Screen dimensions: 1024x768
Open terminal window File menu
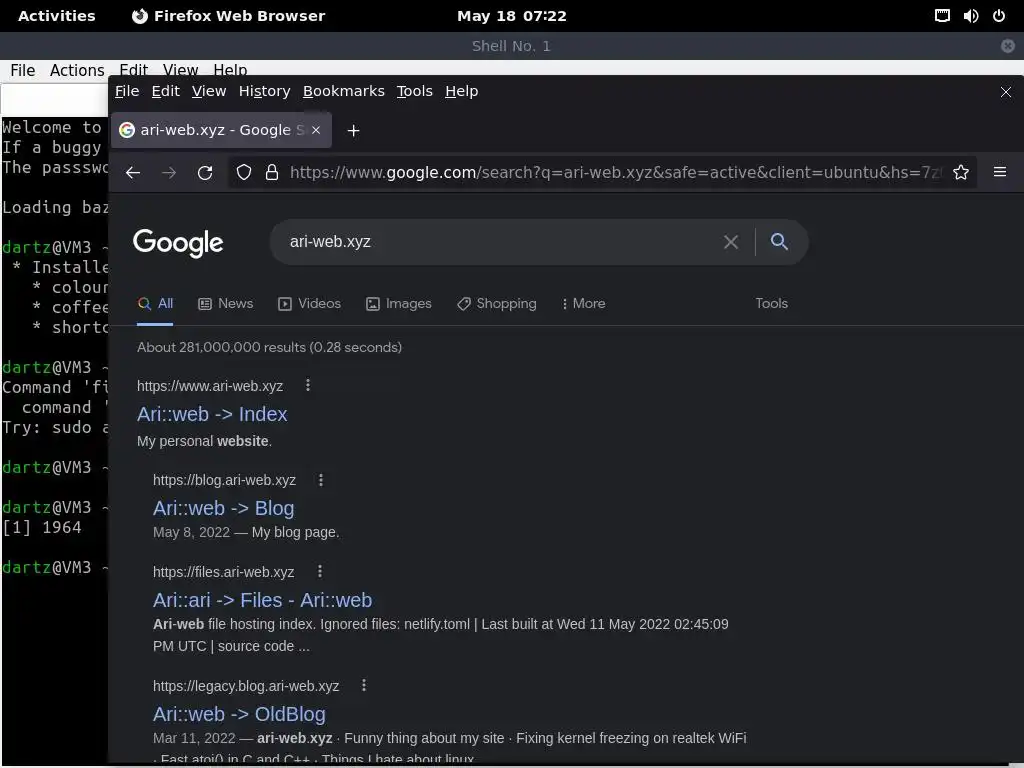point(23,70)
